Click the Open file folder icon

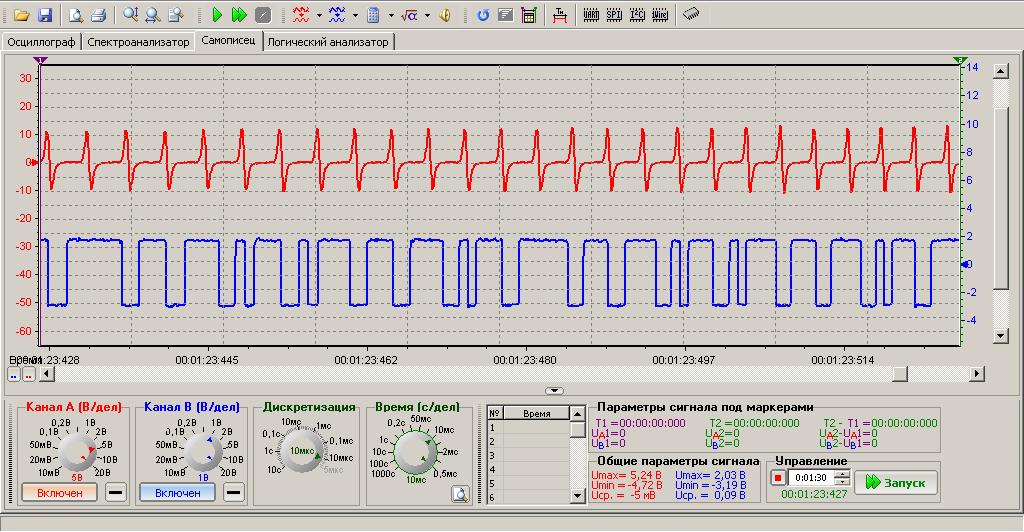20,15
